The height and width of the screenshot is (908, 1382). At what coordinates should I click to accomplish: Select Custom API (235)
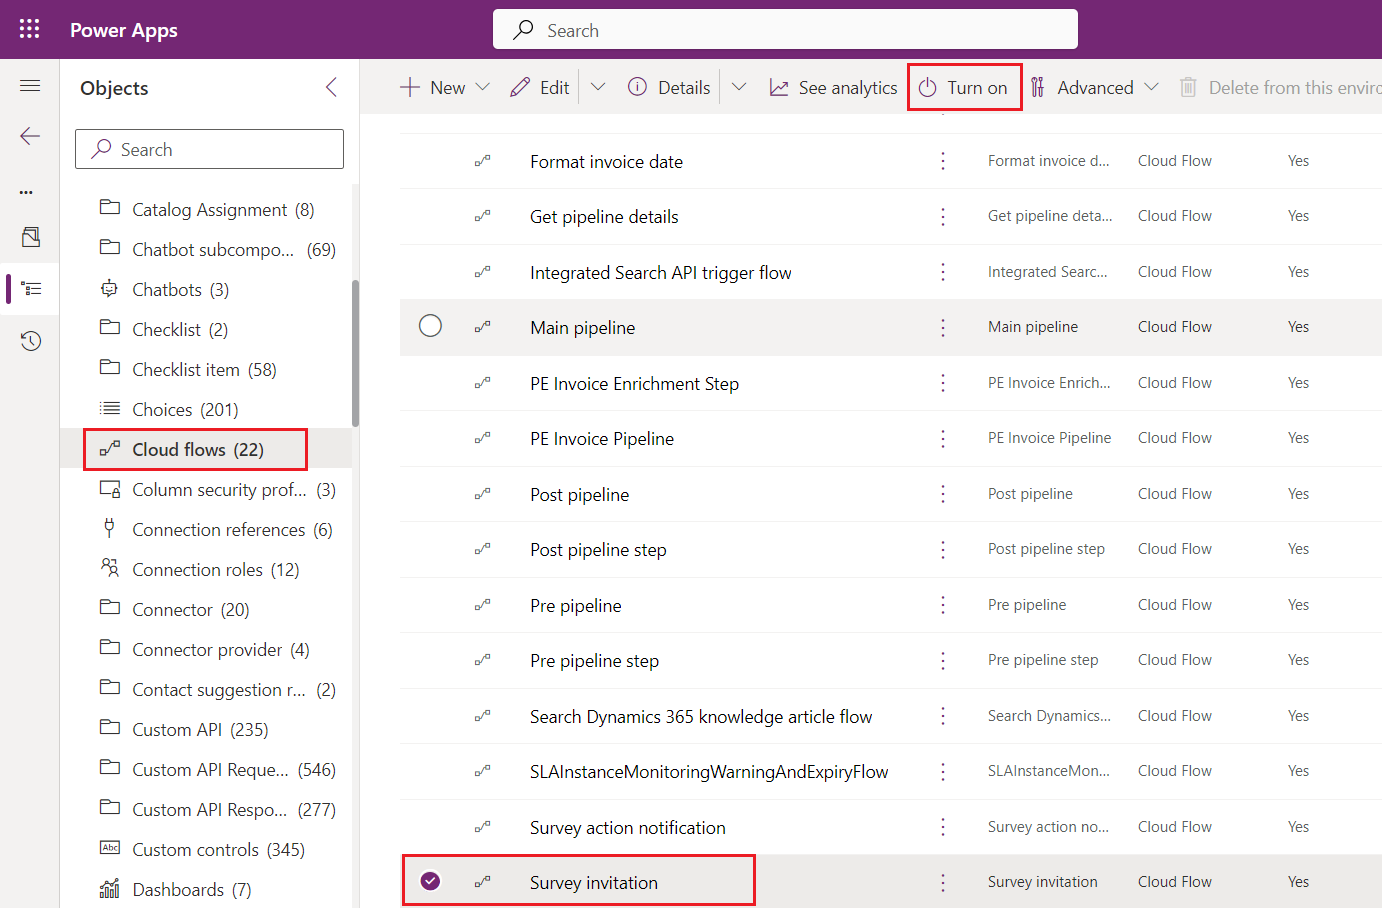tap(184, 729)
